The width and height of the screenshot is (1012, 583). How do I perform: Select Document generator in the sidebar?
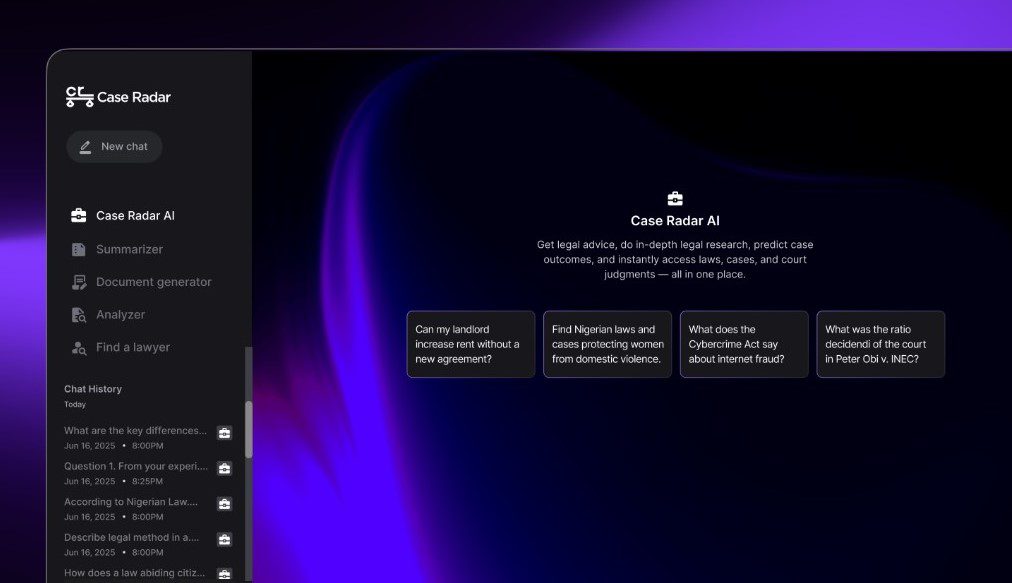[x=153, y=282]
